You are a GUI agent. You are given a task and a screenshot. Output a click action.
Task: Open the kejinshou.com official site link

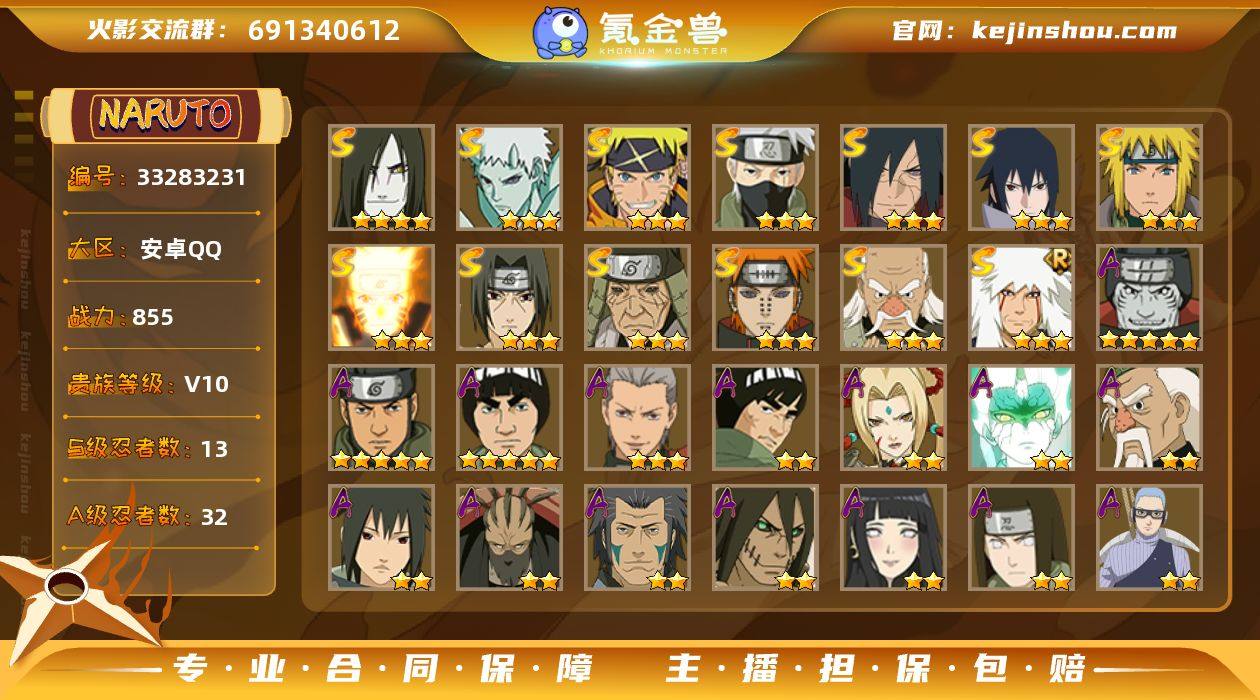(1074, 30)
